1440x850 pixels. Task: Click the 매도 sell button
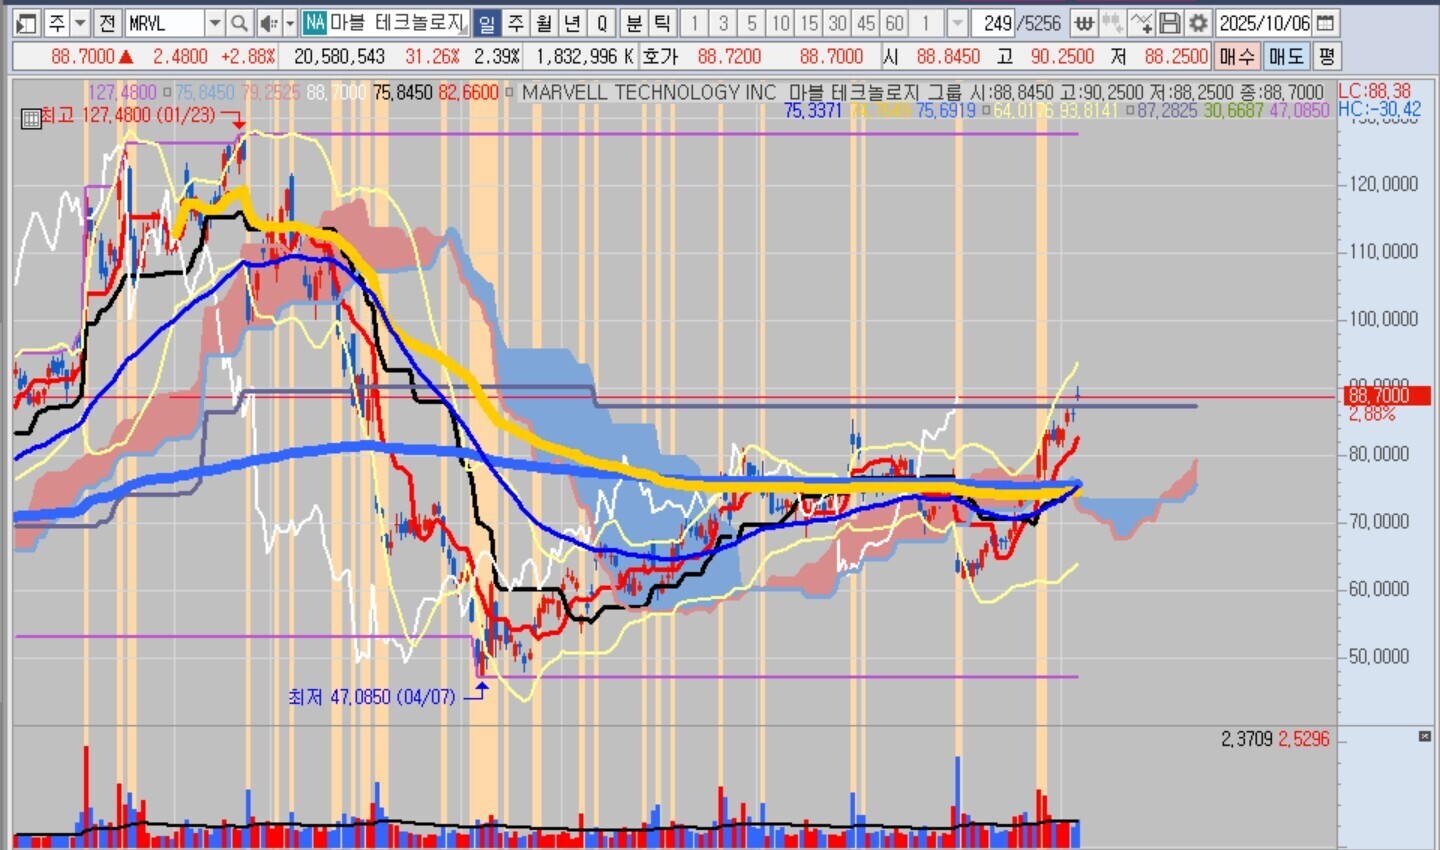click(1286, 56)
